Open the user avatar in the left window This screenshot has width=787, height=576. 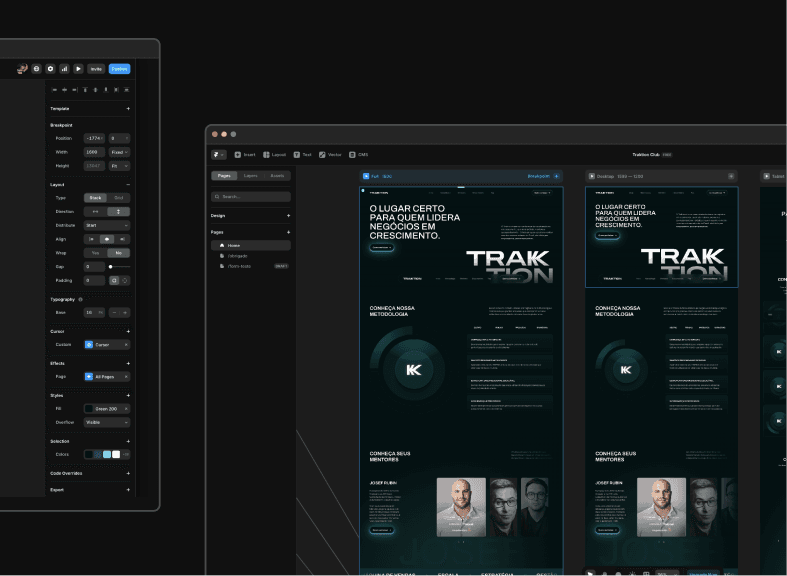(x=22, y=69)
